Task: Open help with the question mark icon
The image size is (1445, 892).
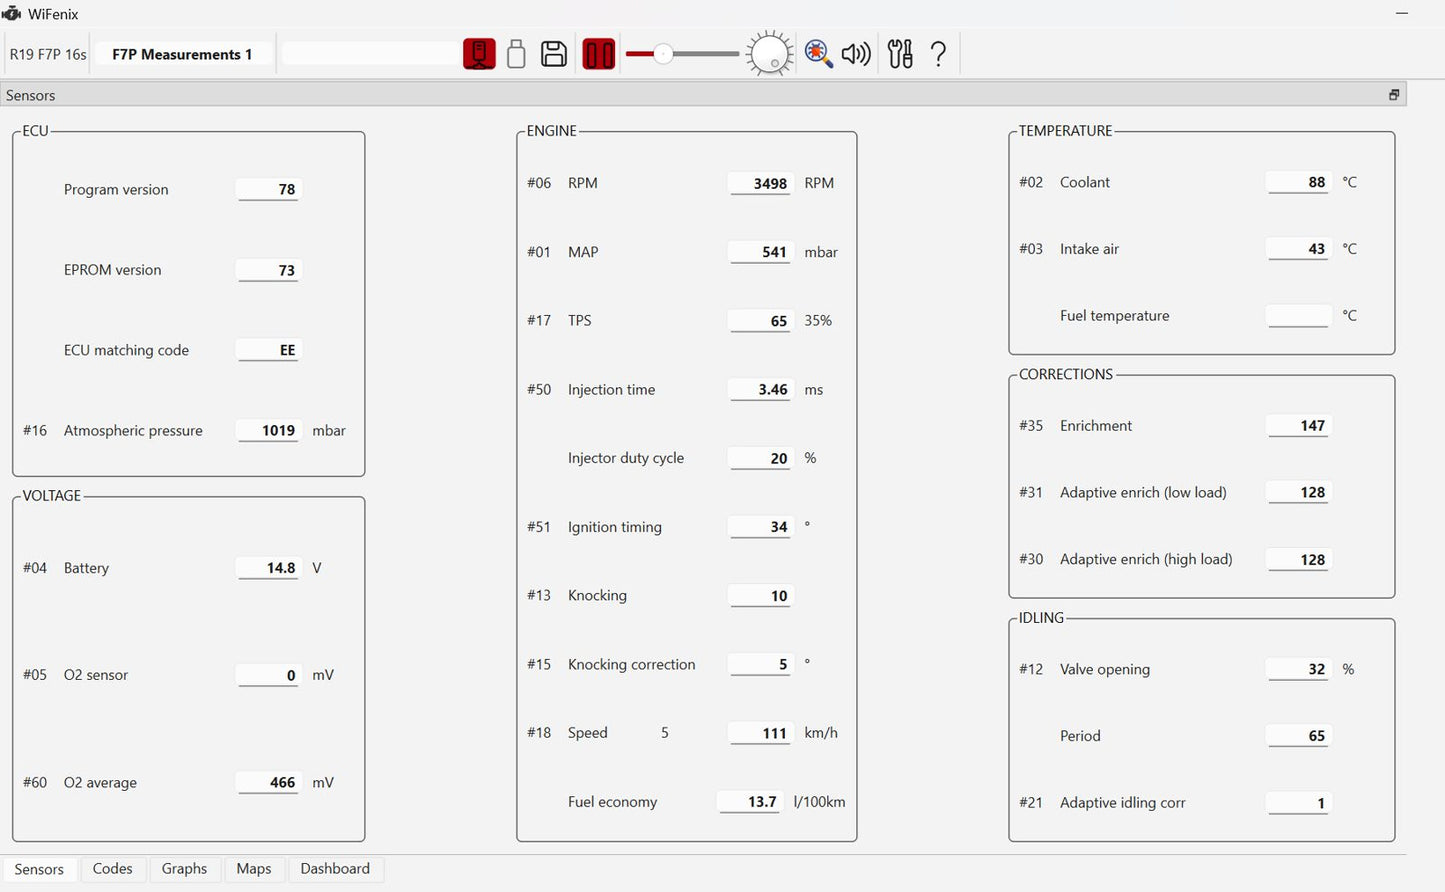Action: click(x=938, y=53)
